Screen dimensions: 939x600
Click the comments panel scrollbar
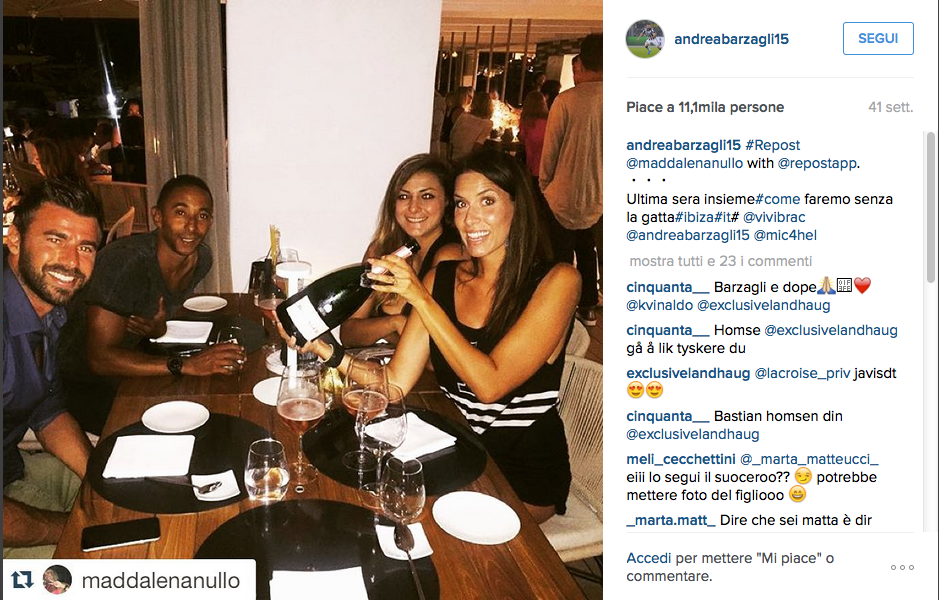click(930, 207)
